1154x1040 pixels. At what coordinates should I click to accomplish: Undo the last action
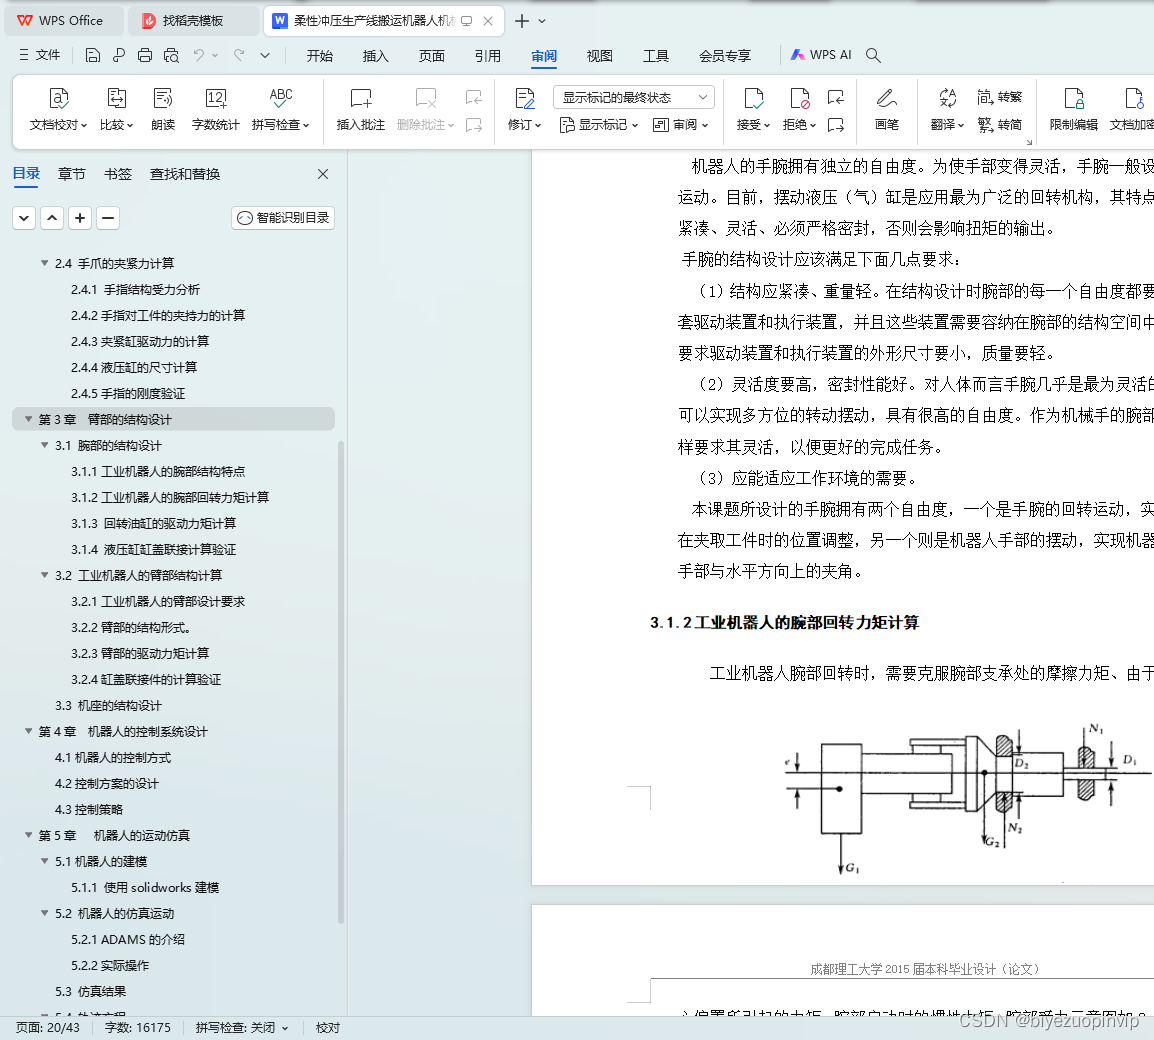(199, 55)
